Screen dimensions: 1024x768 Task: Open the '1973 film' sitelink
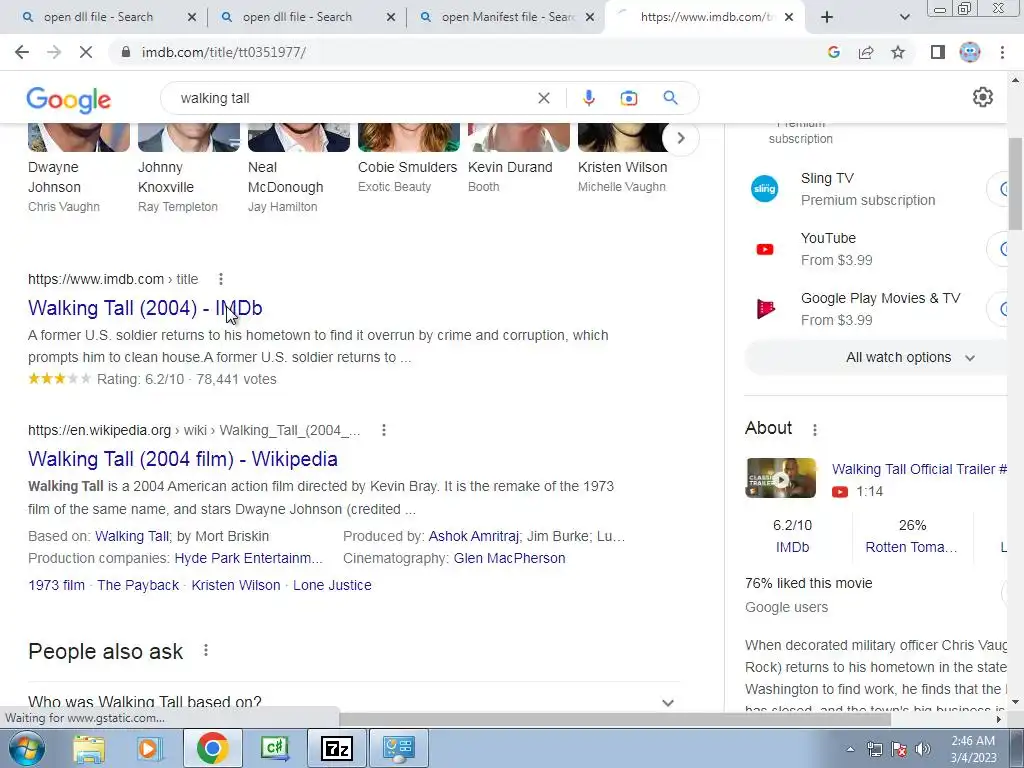(x=56, y=585)
